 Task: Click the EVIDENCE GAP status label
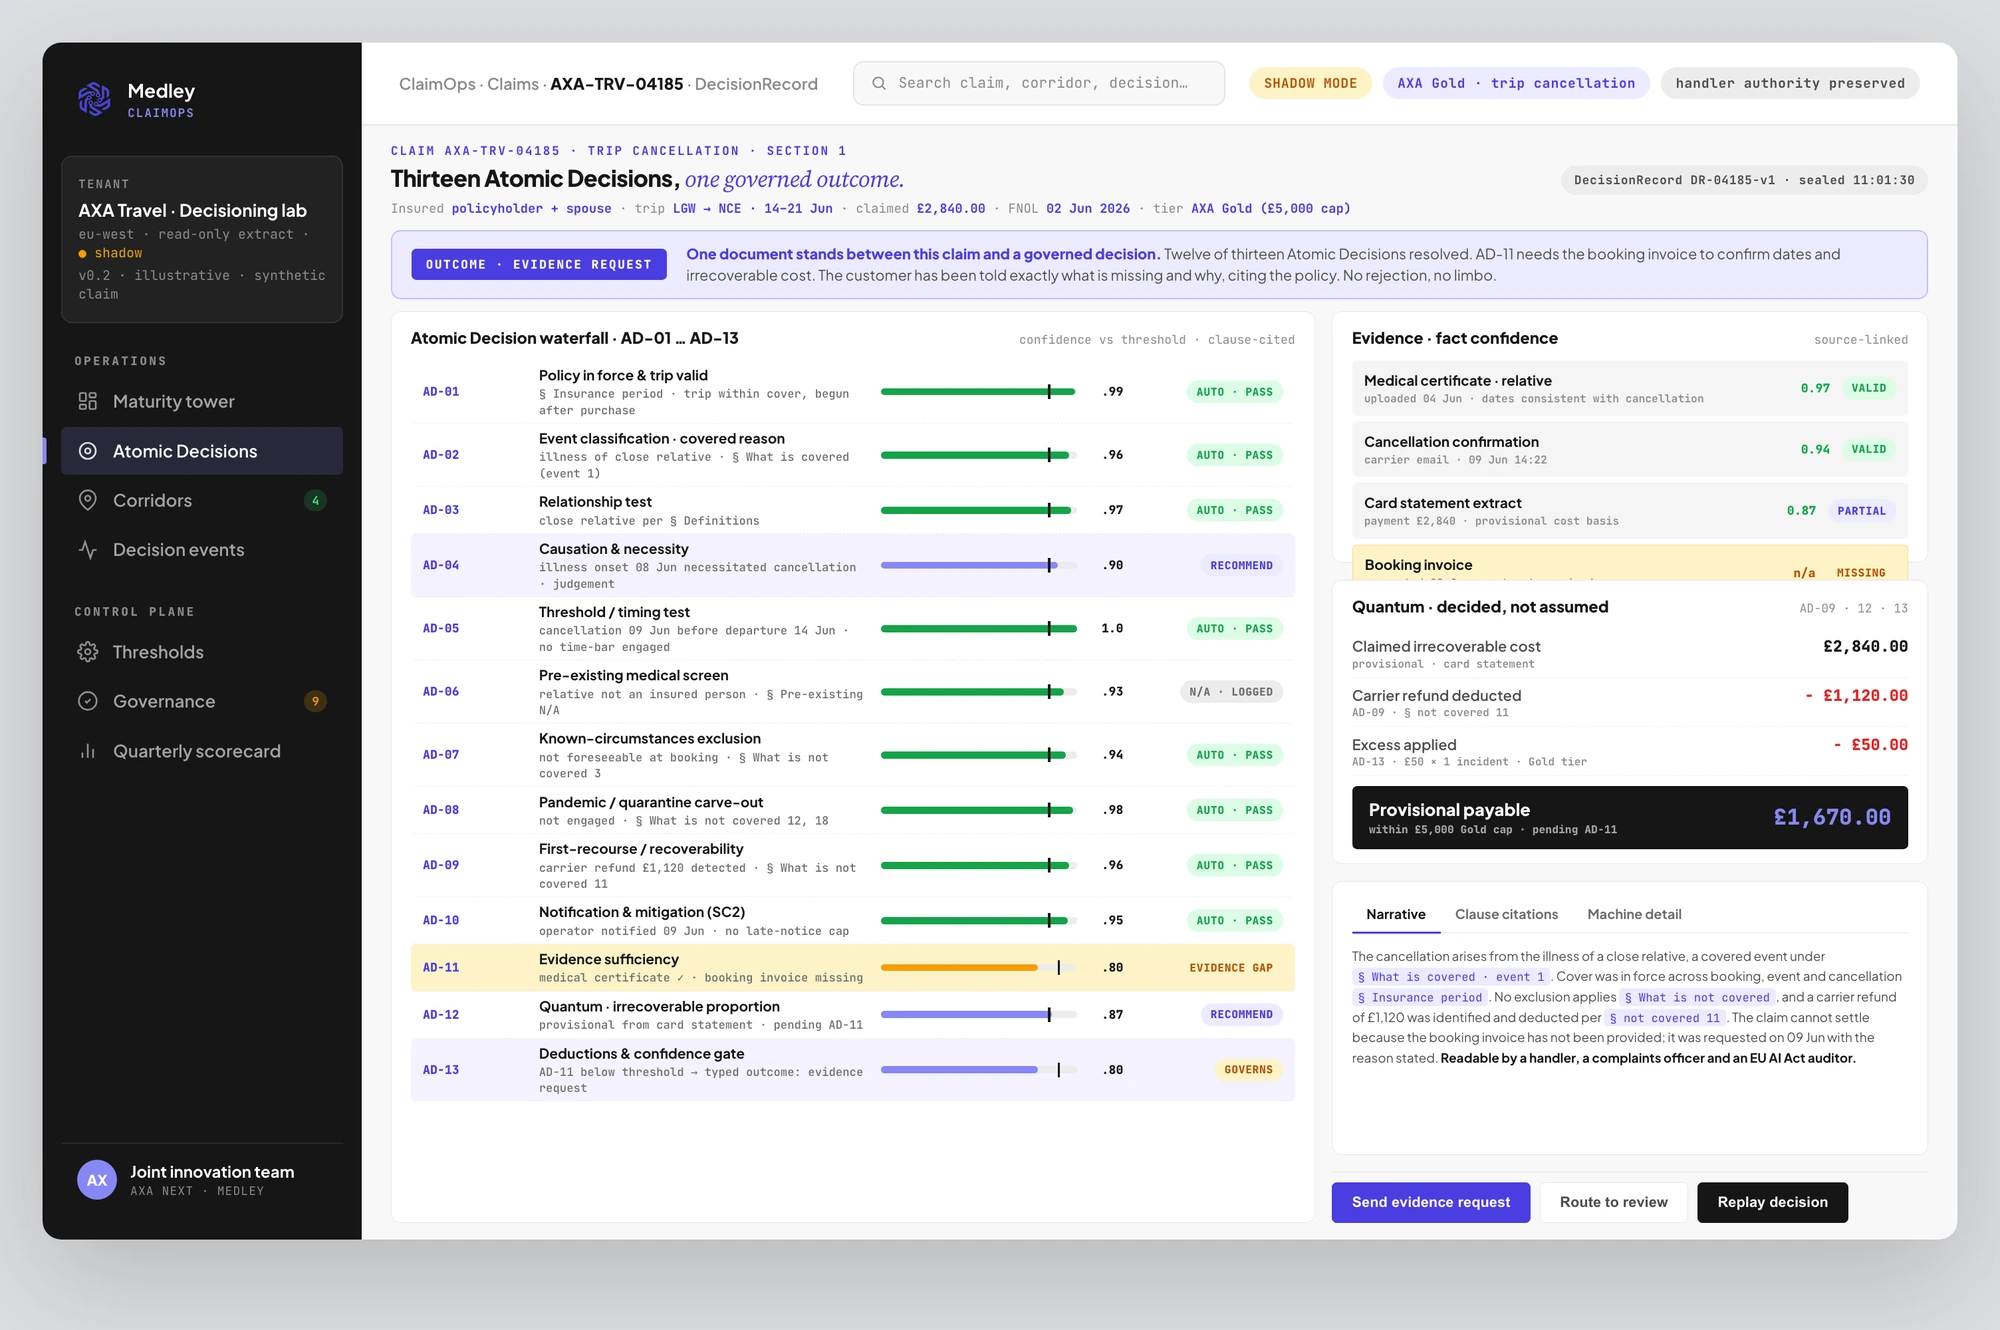click(1230, 967)
